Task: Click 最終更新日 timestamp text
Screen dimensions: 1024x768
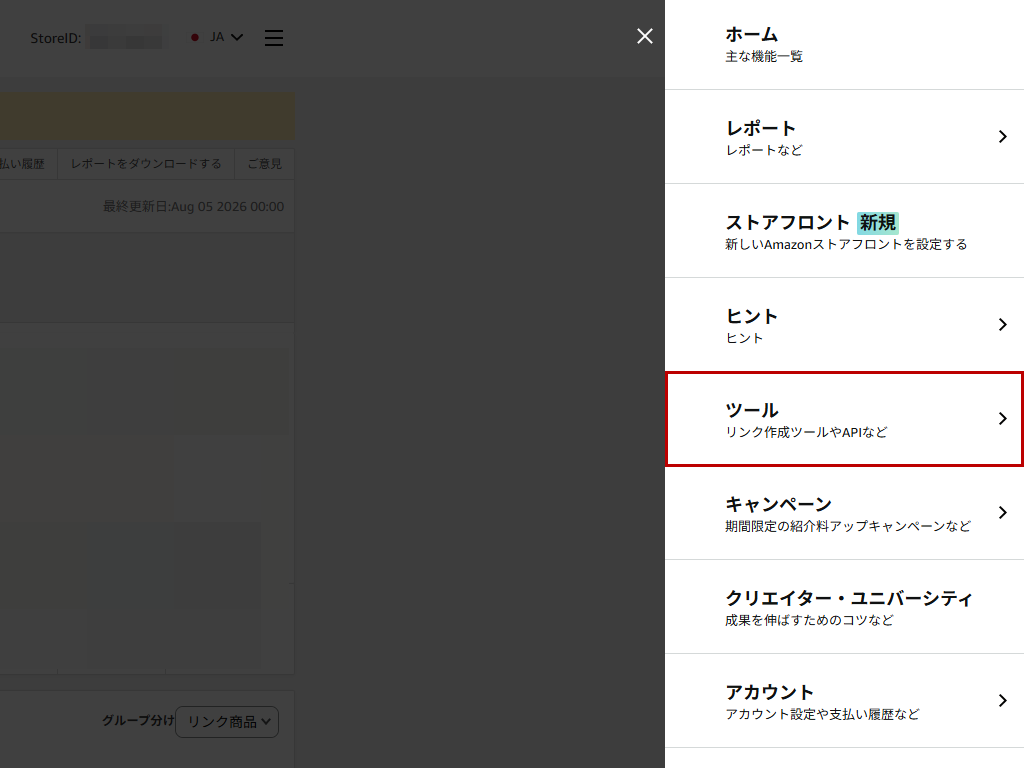Action: click(193, 207)
